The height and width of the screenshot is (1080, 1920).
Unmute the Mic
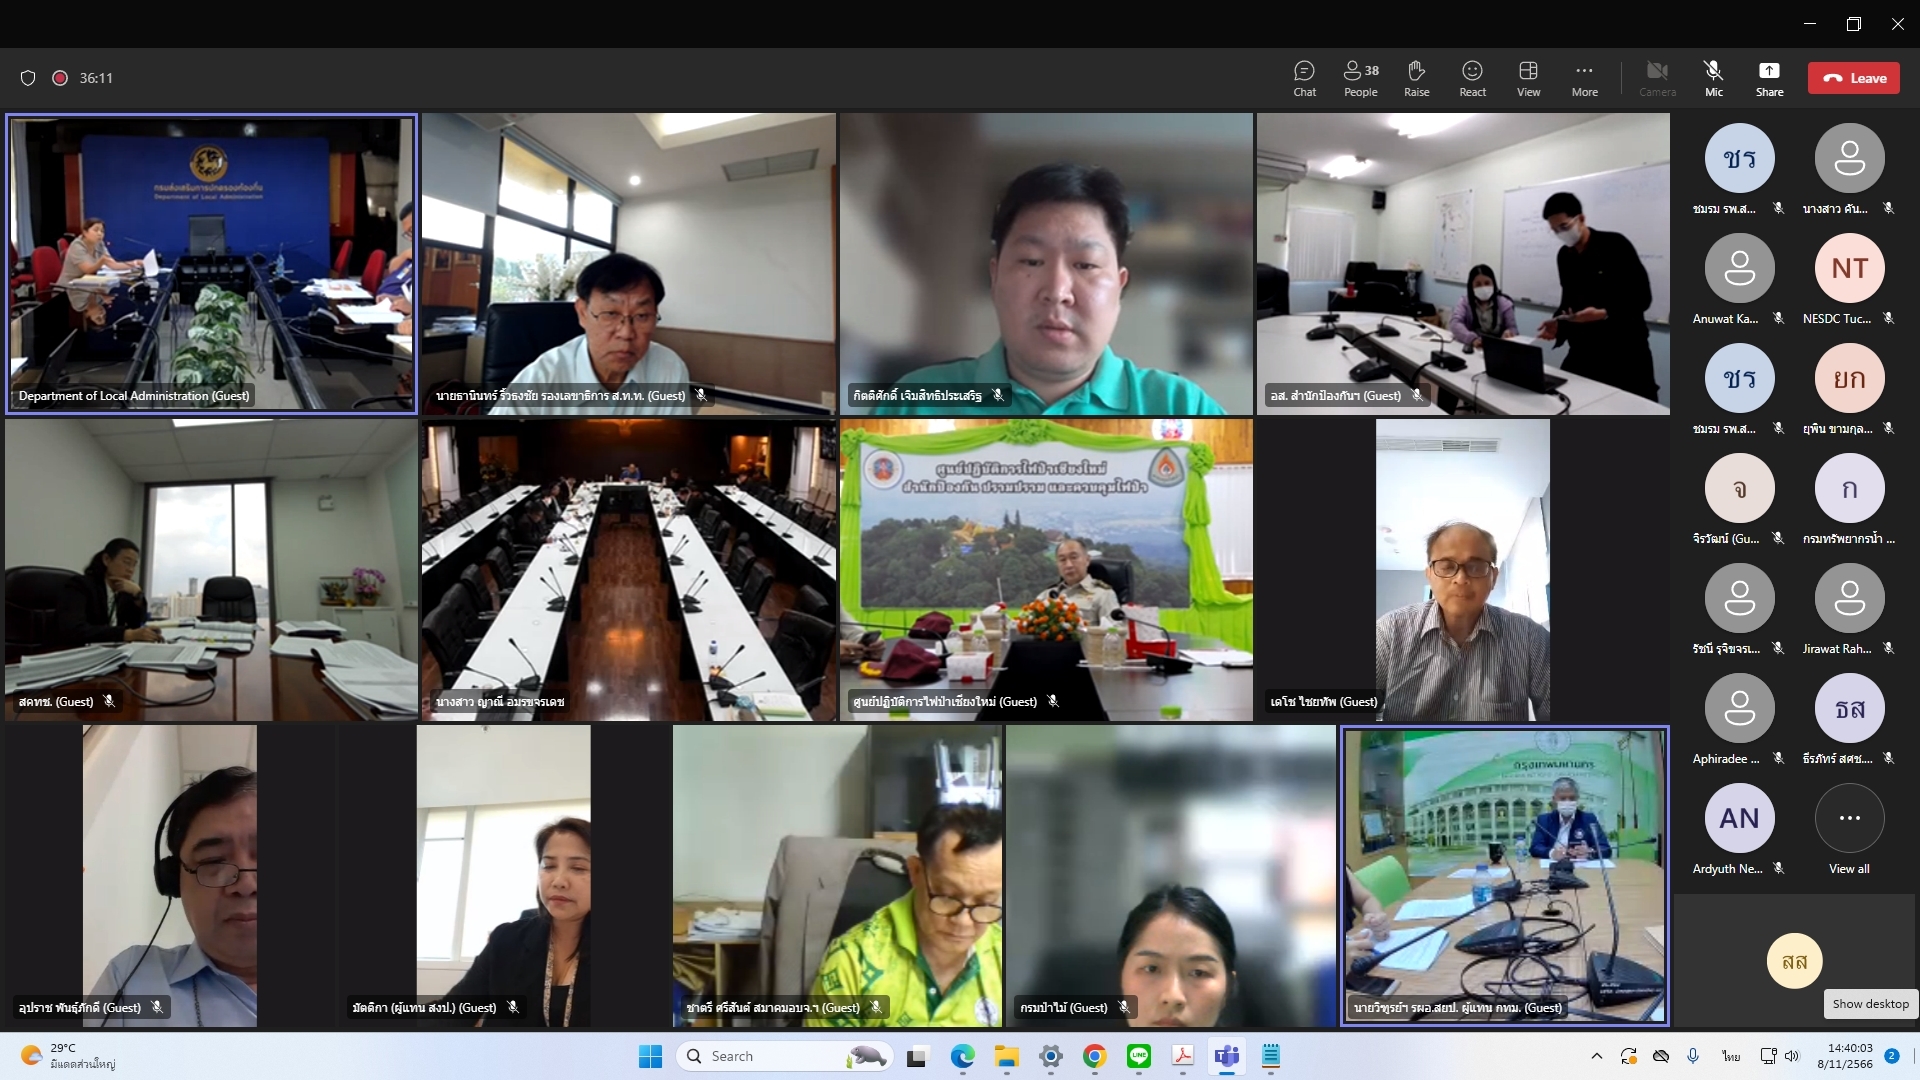1713,78
